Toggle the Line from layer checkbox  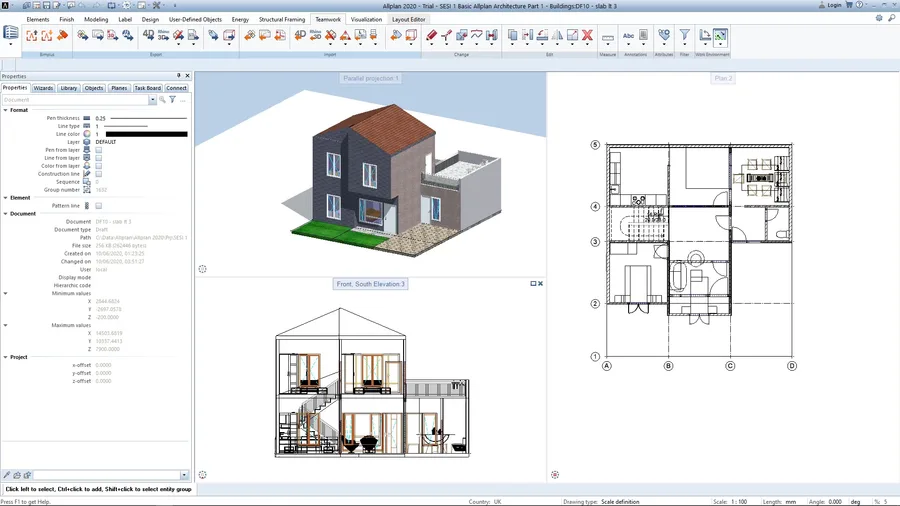point(99,158)
